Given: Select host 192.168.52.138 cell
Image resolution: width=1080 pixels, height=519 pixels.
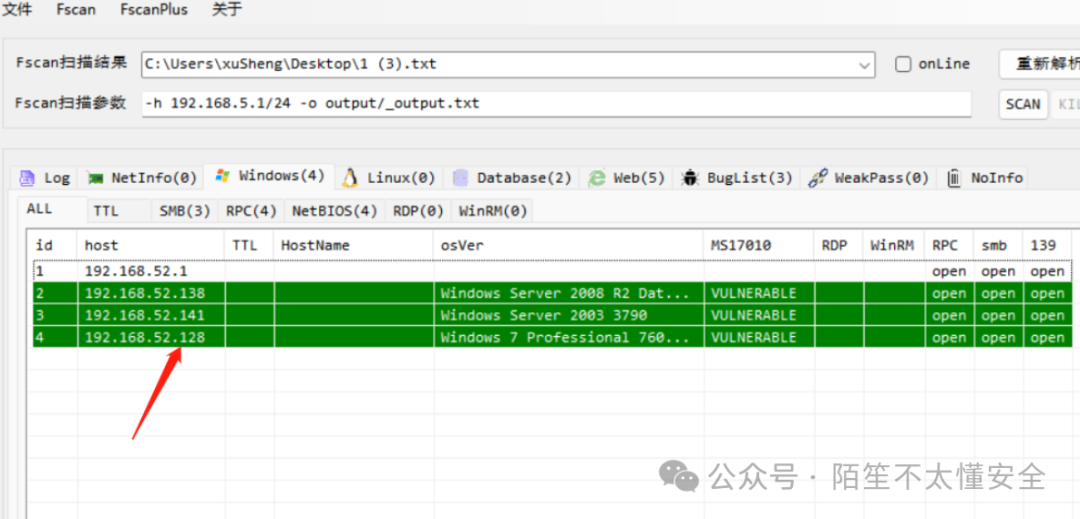Looking at the screenshot, I should tap(152, 293).
